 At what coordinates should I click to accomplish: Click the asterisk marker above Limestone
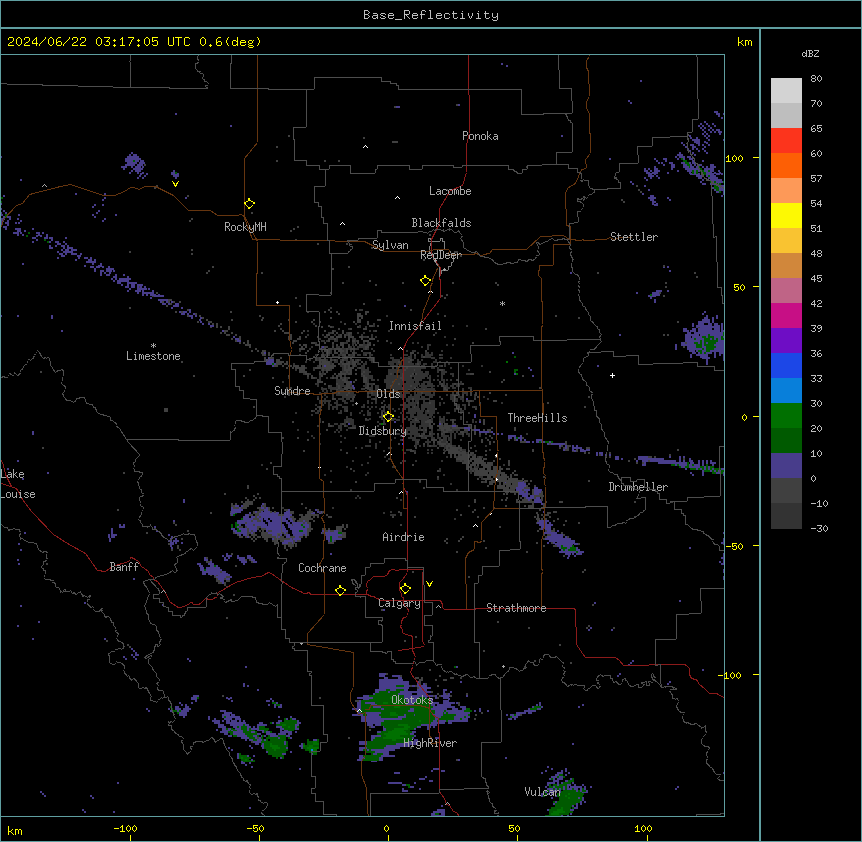point(153,346)
